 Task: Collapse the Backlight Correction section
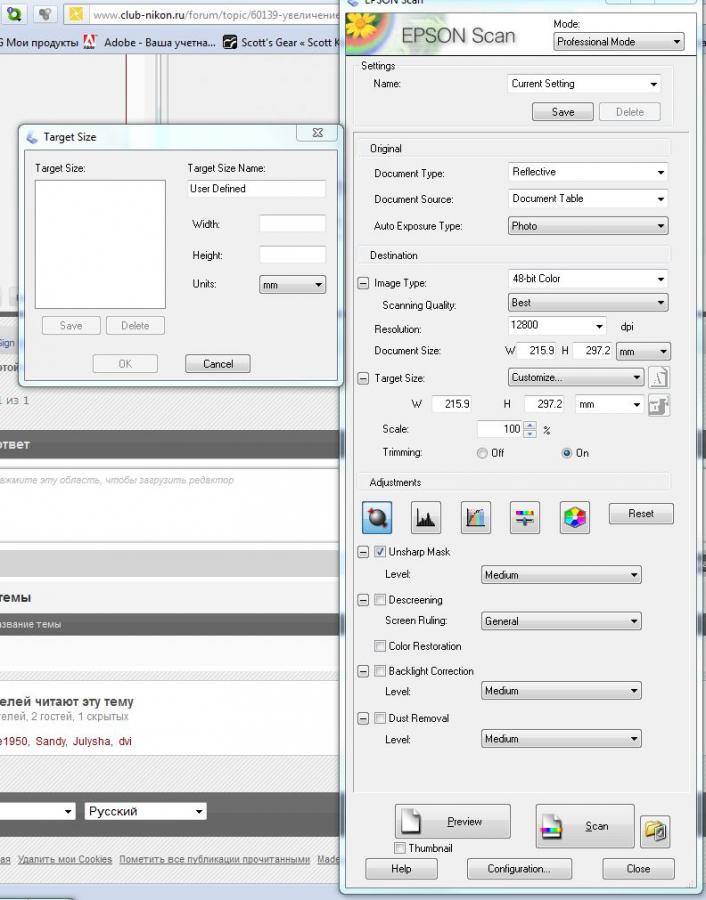click(363, 671)
